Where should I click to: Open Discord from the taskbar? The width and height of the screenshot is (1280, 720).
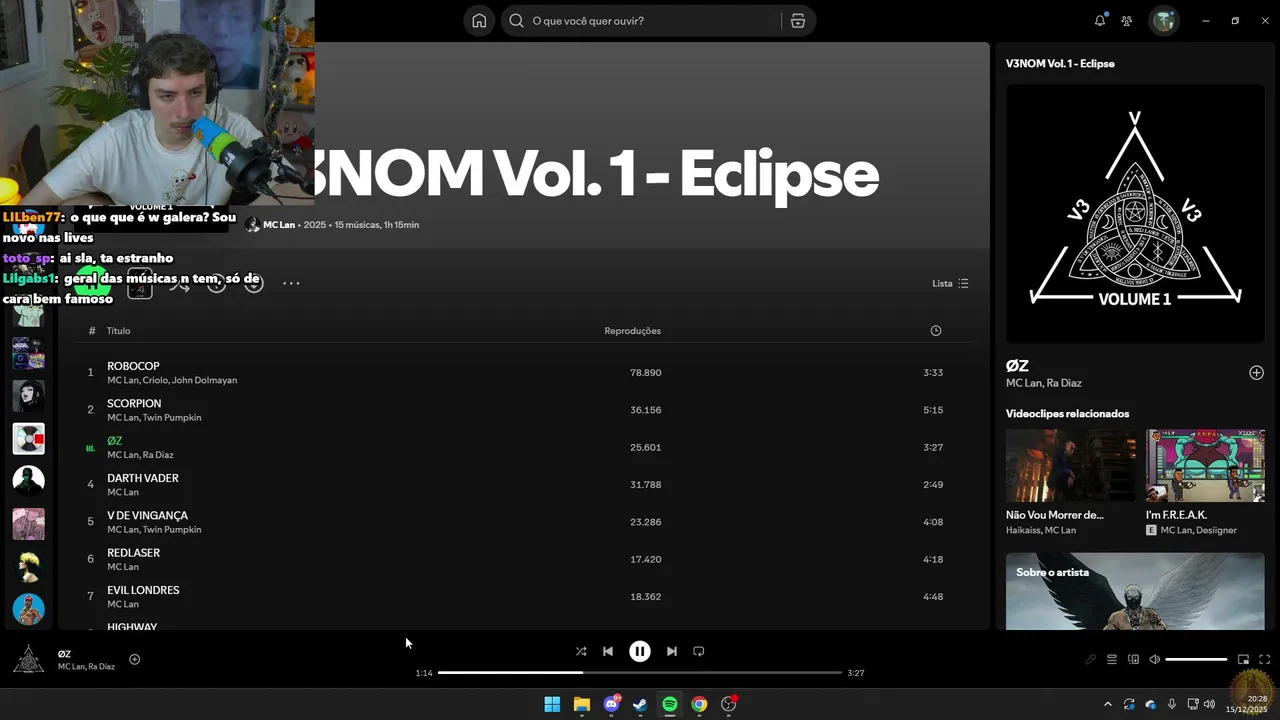[611, 704]
